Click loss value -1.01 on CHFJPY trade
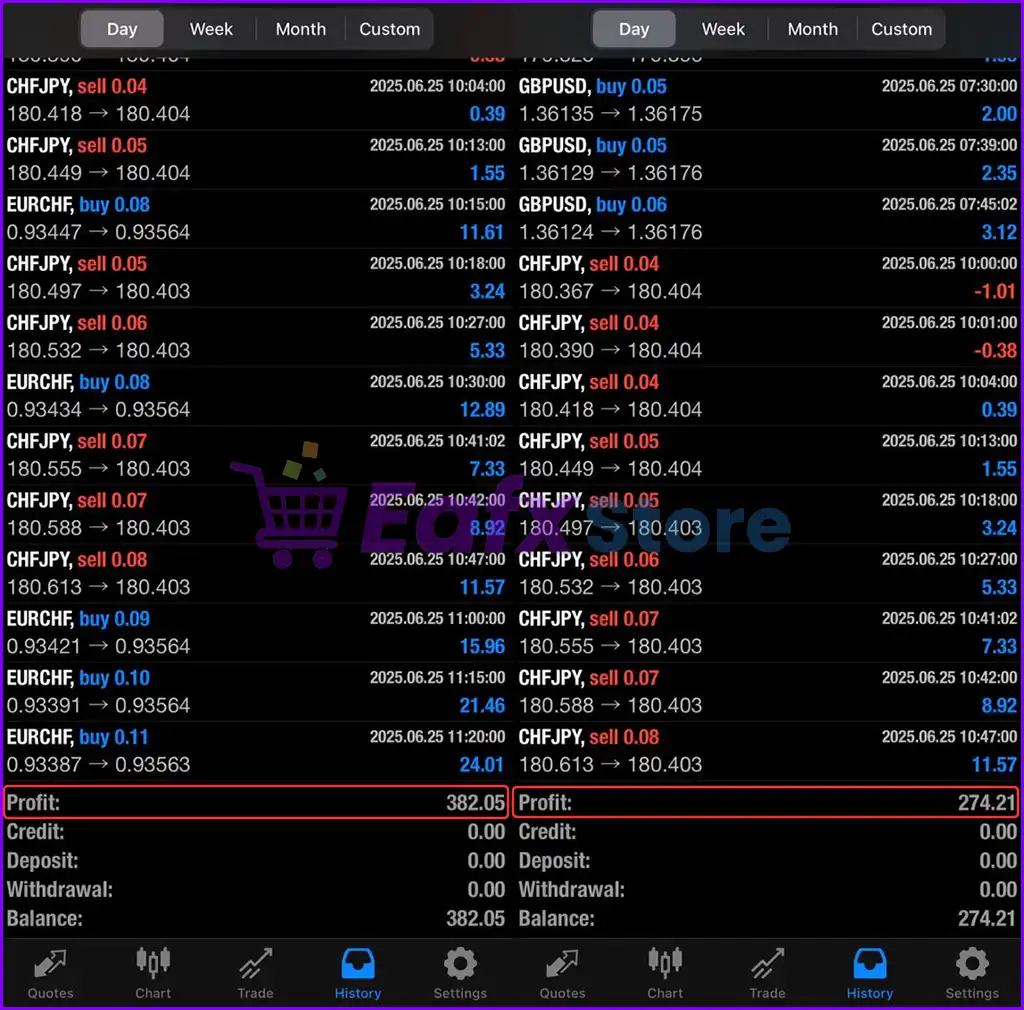The height and width of the screenshot is (1010, 1024). pos(995,291)
